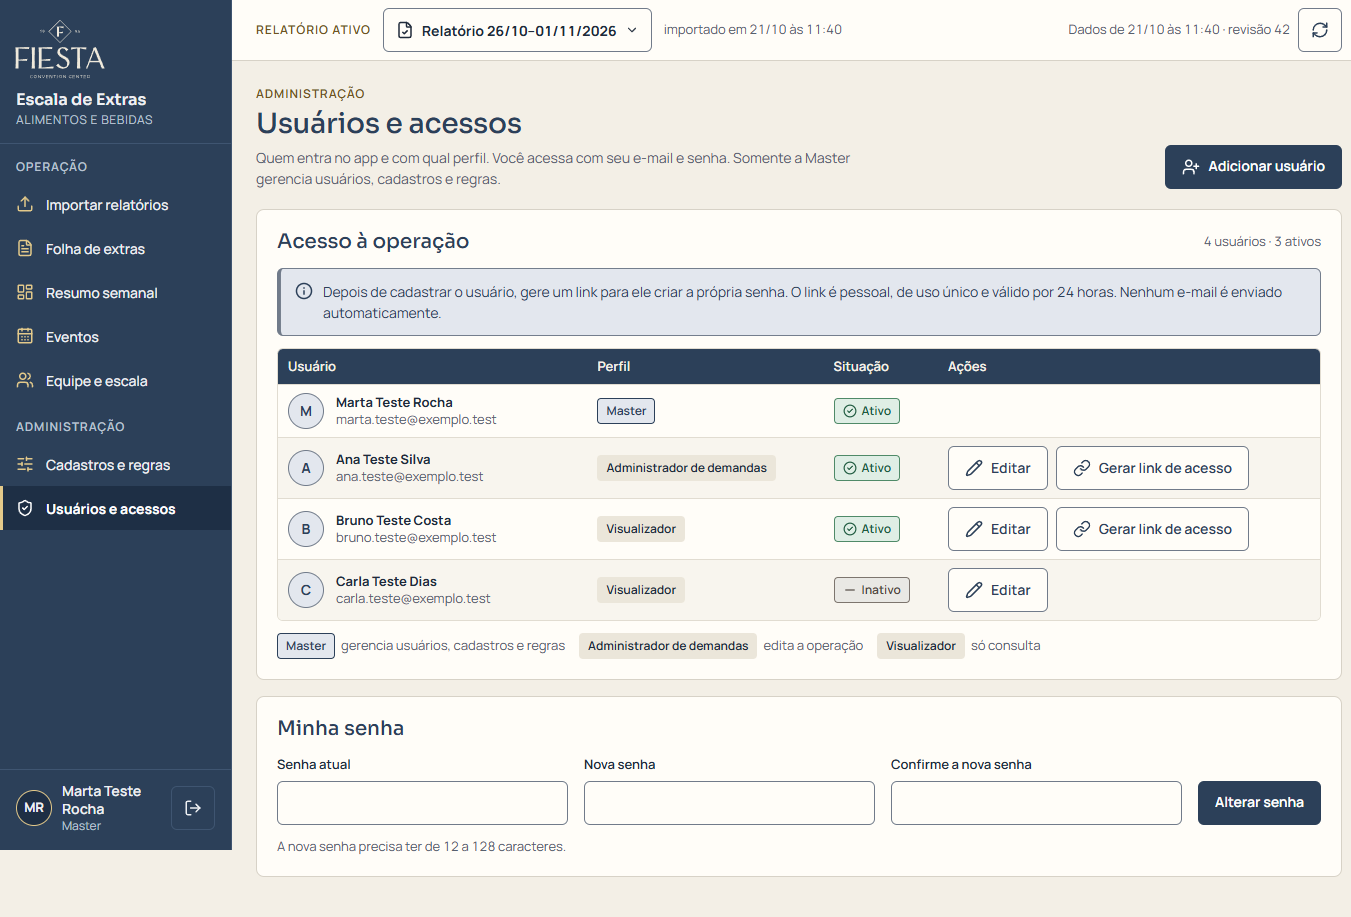Click the grid icon beside Resumo semanal
The width and height of the screenshot is (1351, 917).
pyautogui.click(x=25, y=292)
